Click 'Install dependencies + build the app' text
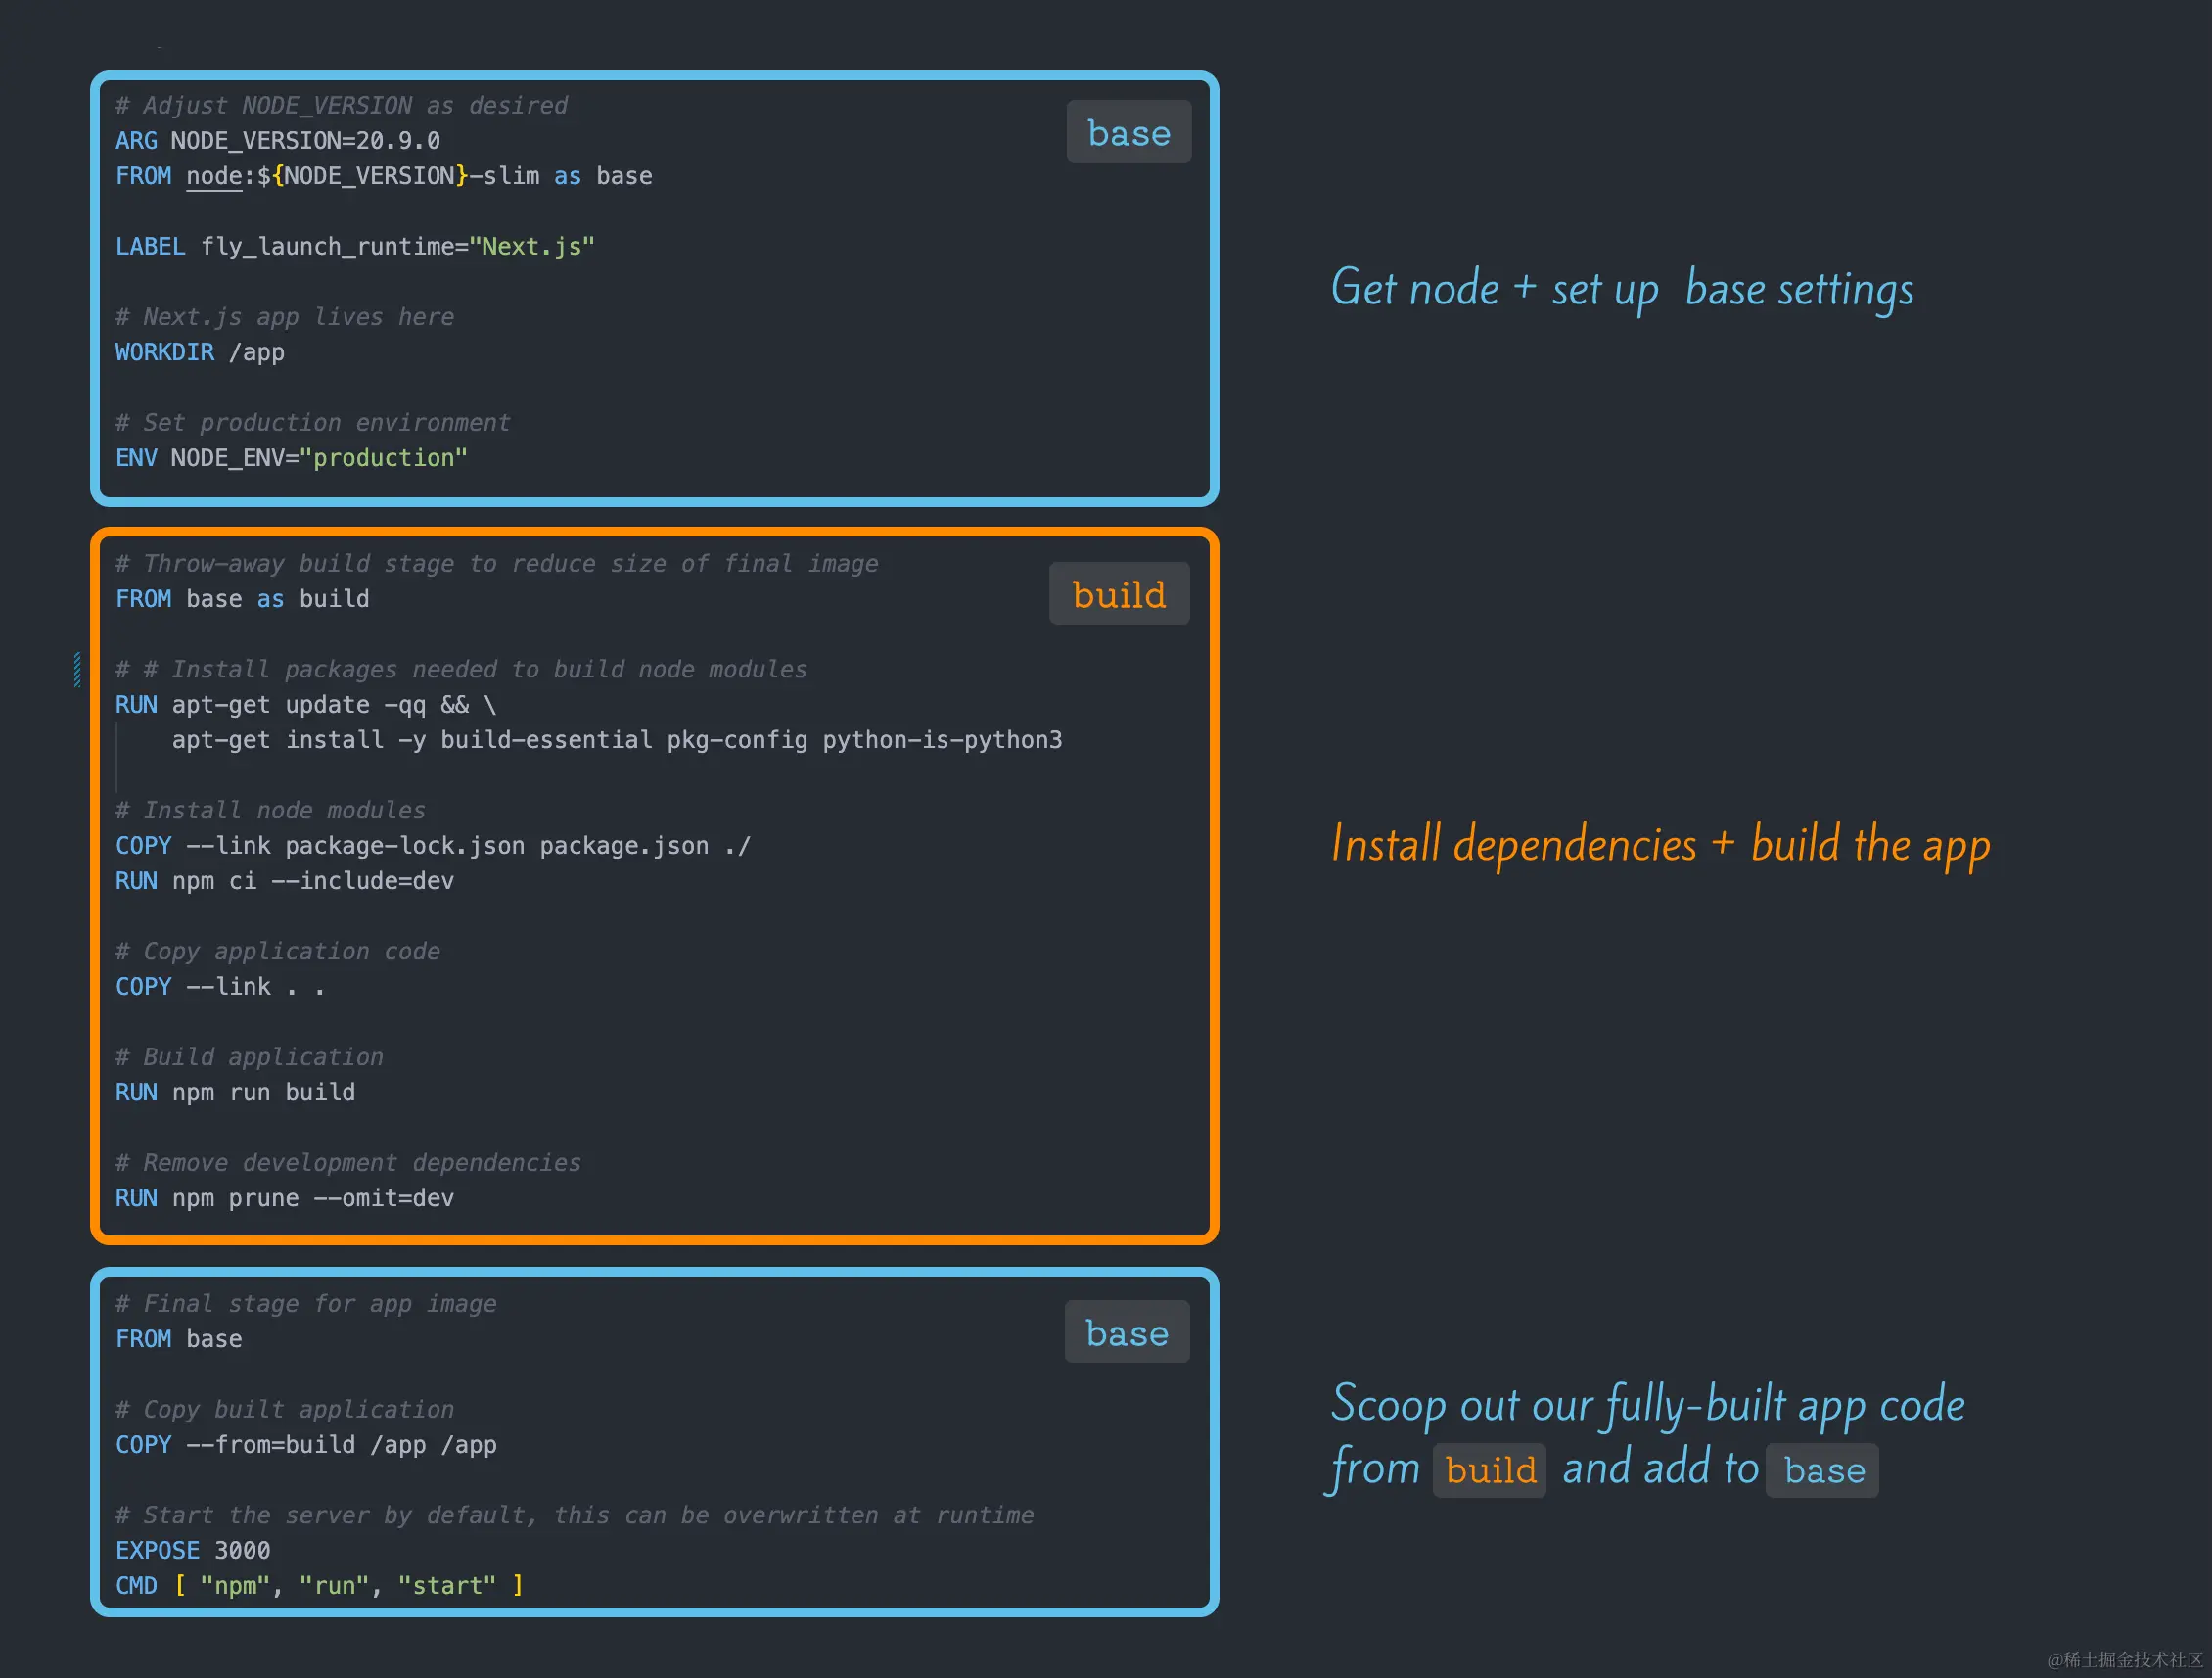This screenshot has width=2212, height=1678. pyautogui.click(x=1660, y=844)
